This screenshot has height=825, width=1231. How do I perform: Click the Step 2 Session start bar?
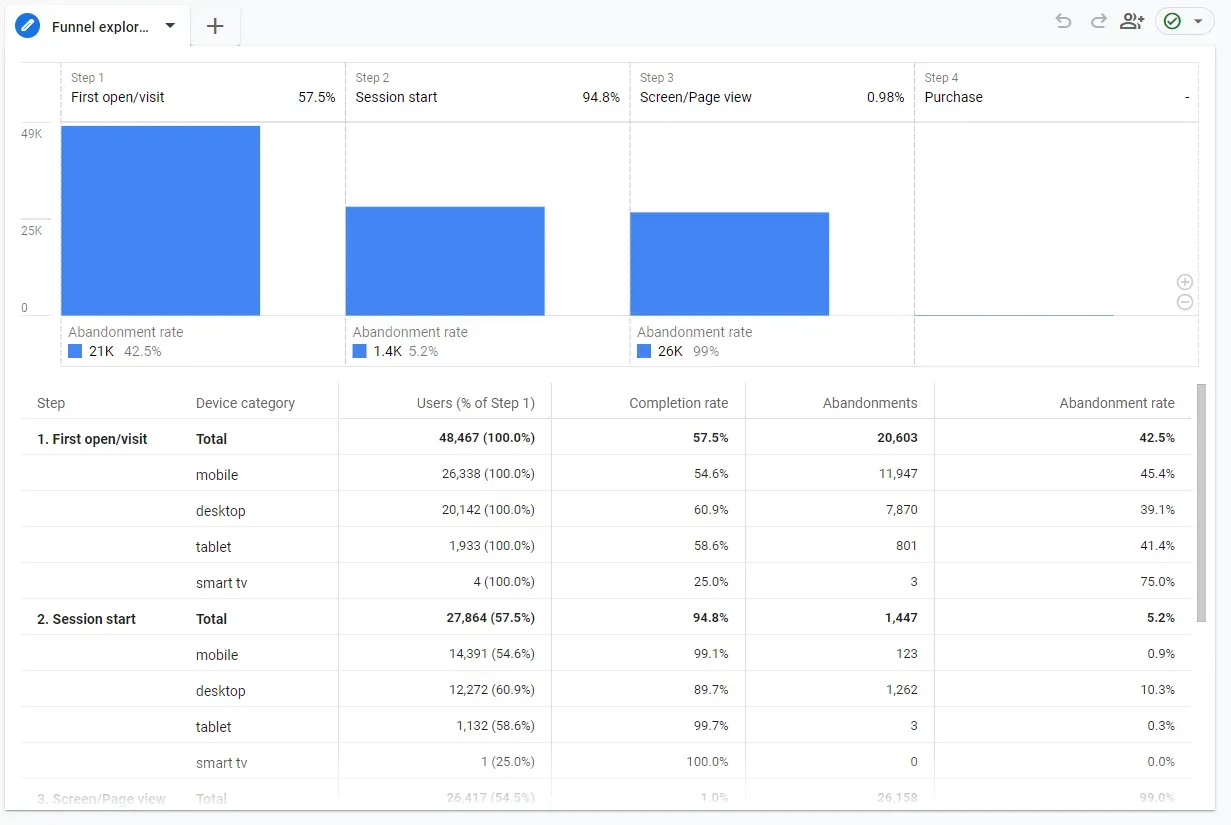[x=445, y=261]
